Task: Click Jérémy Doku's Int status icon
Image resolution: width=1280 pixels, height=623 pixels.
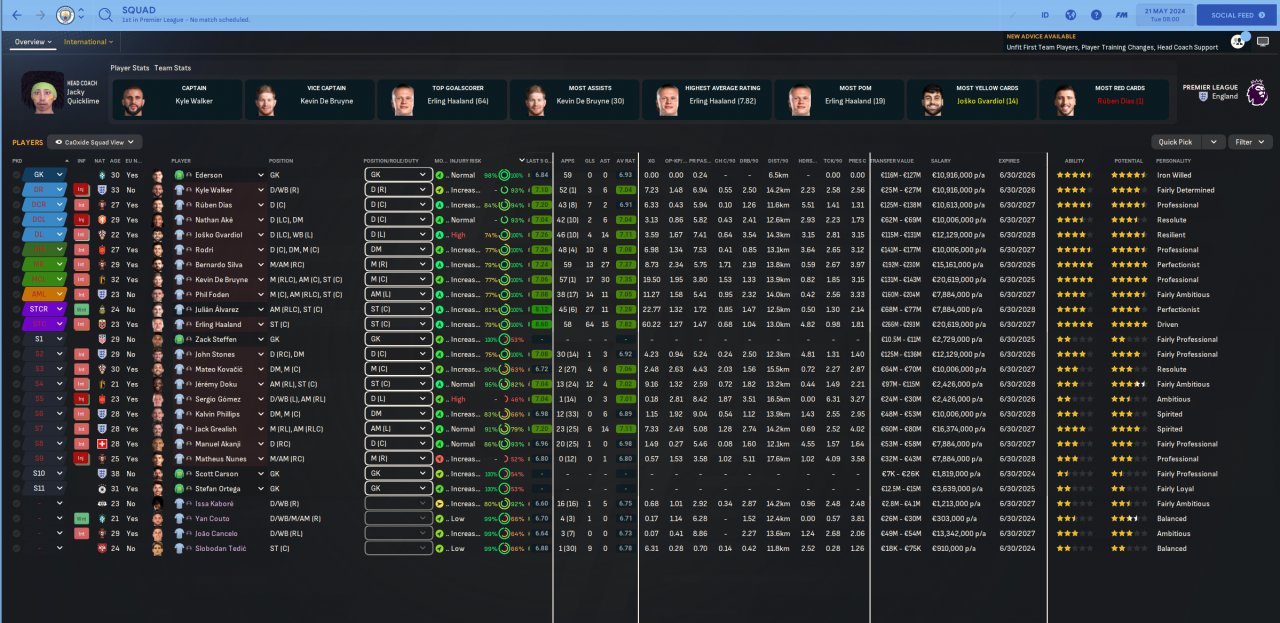Action: 82,384
